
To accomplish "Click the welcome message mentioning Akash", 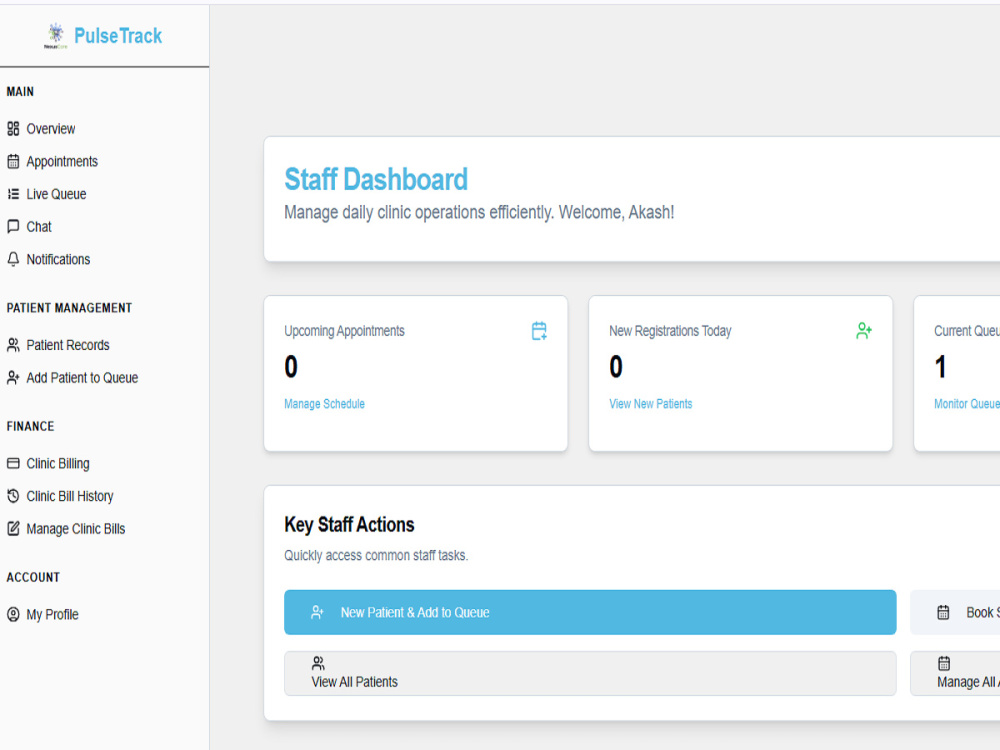I will pos(479,212).
